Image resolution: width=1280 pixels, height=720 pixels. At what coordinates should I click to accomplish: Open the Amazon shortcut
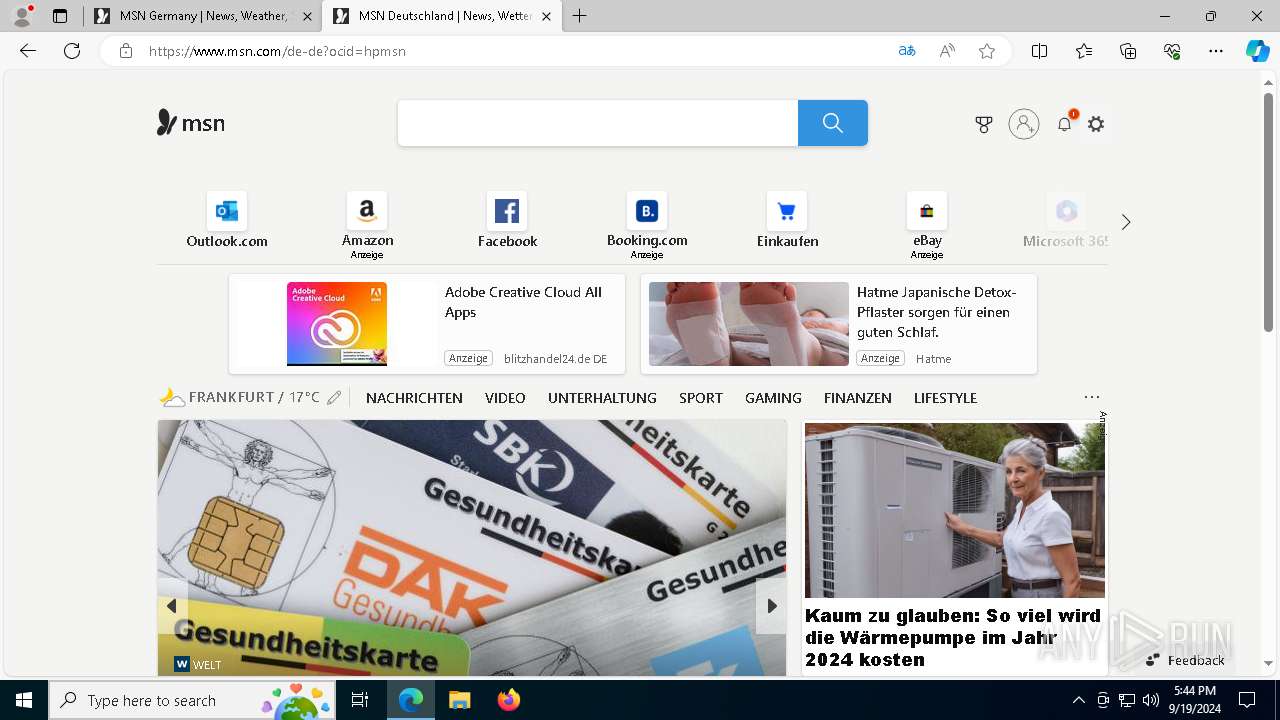pos(367,224)
